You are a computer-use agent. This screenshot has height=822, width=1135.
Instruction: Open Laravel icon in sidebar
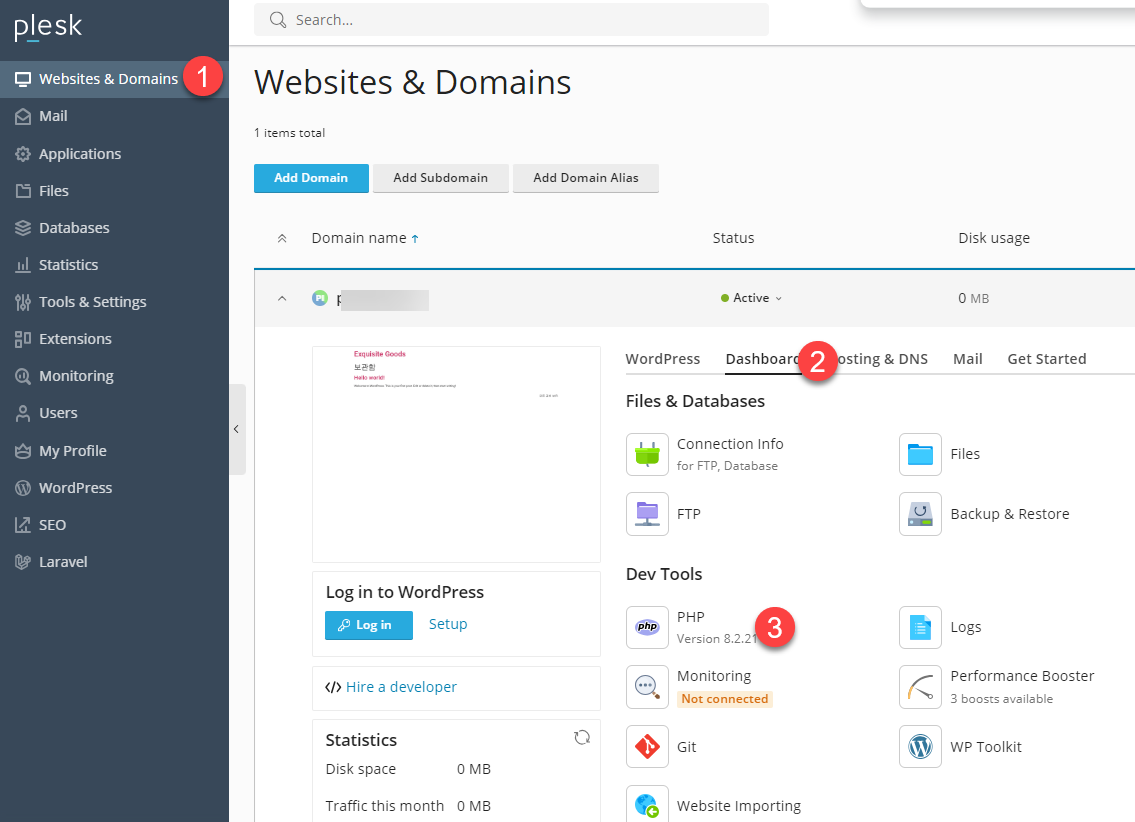pyautogui.click(x=23, y=562)
